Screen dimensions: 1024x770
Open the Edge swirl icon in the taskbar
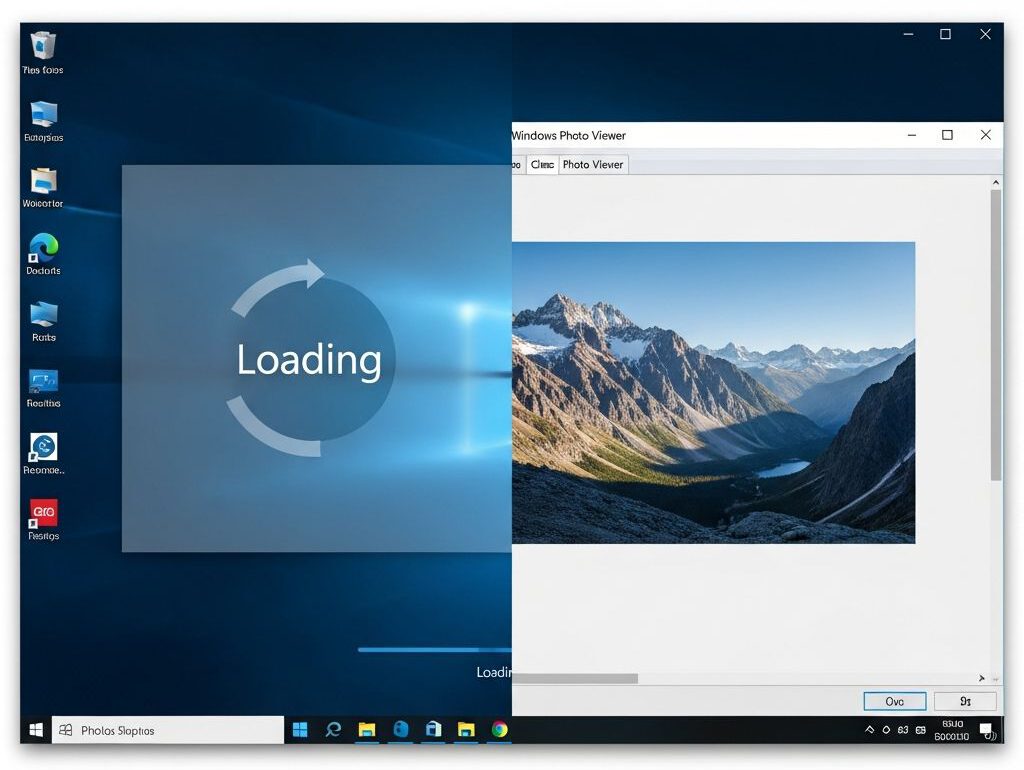[333, 730]
